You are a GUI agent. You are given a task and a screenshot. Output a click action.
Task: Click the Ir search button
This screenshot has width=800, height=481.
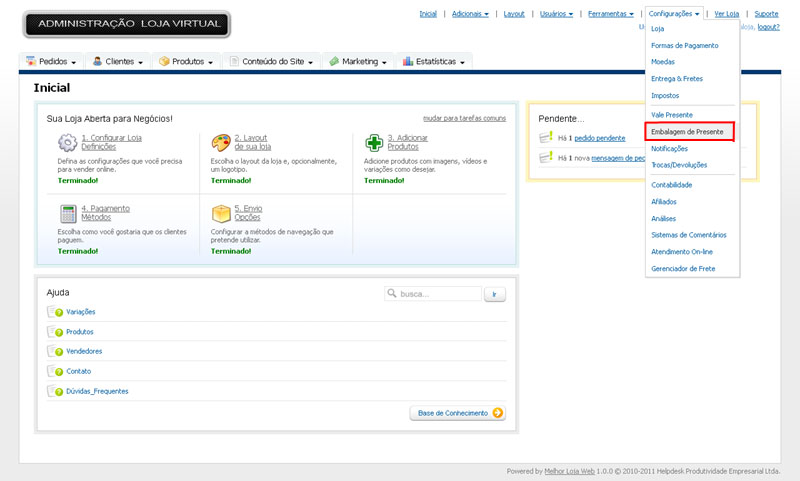click(x=494, y=294)
